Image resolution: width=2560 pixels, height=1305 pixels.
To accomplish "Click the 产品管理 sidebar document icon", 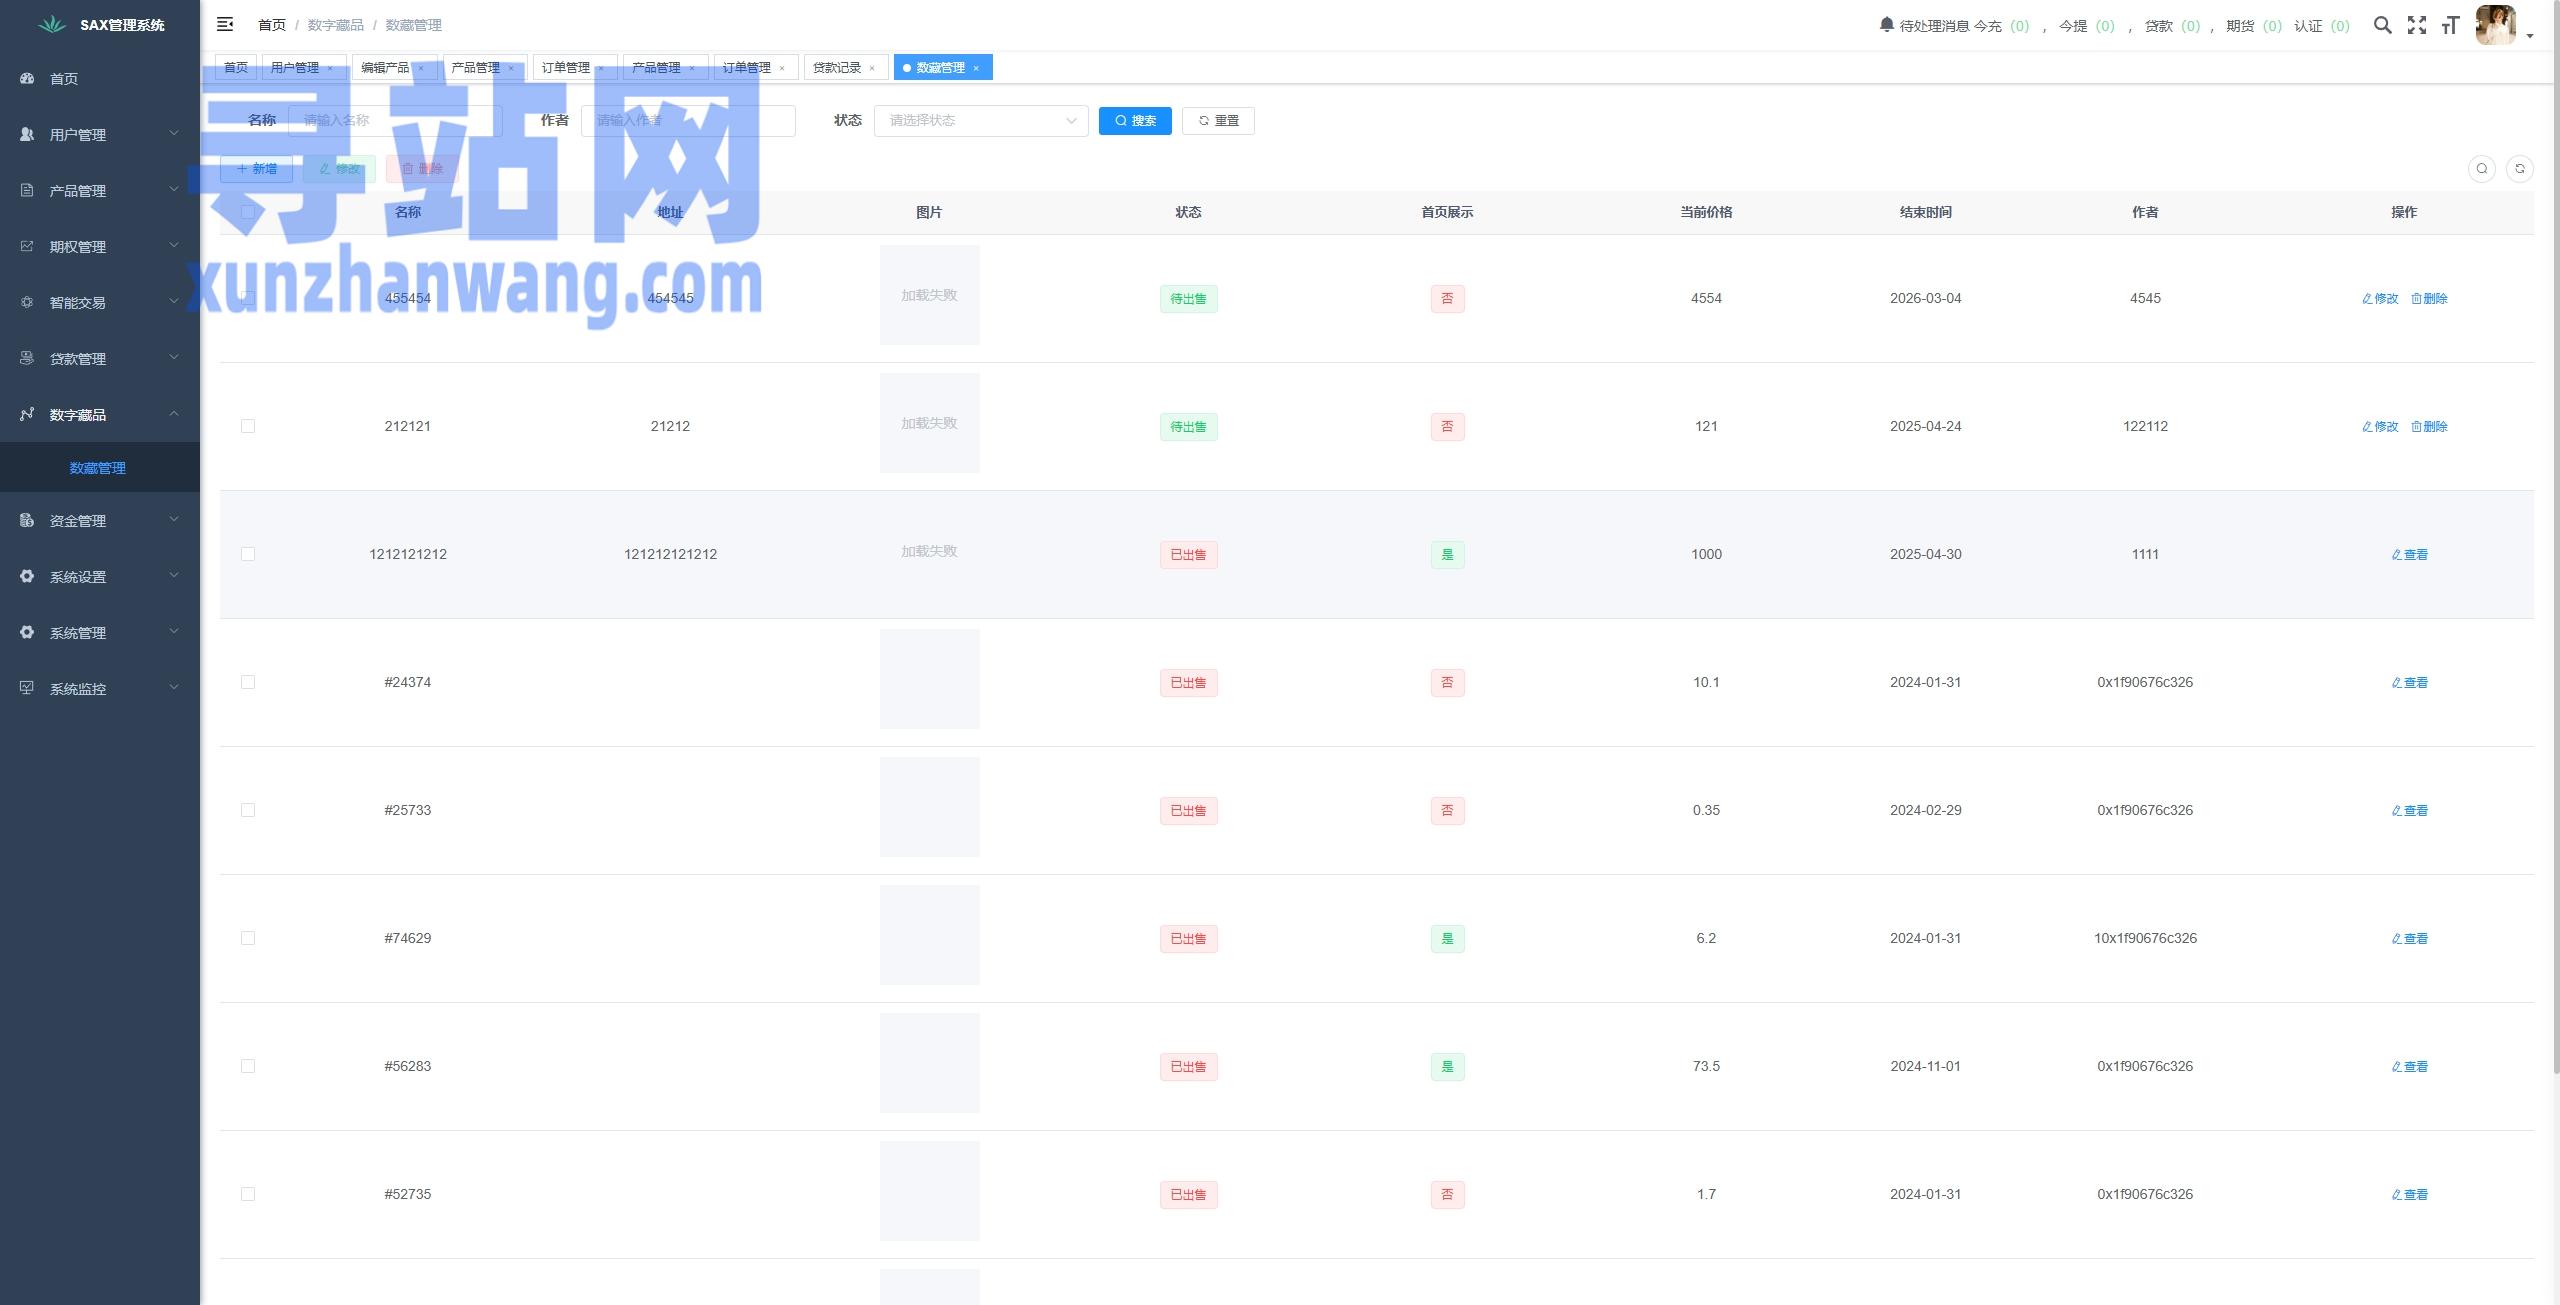I will coord(27,190).
